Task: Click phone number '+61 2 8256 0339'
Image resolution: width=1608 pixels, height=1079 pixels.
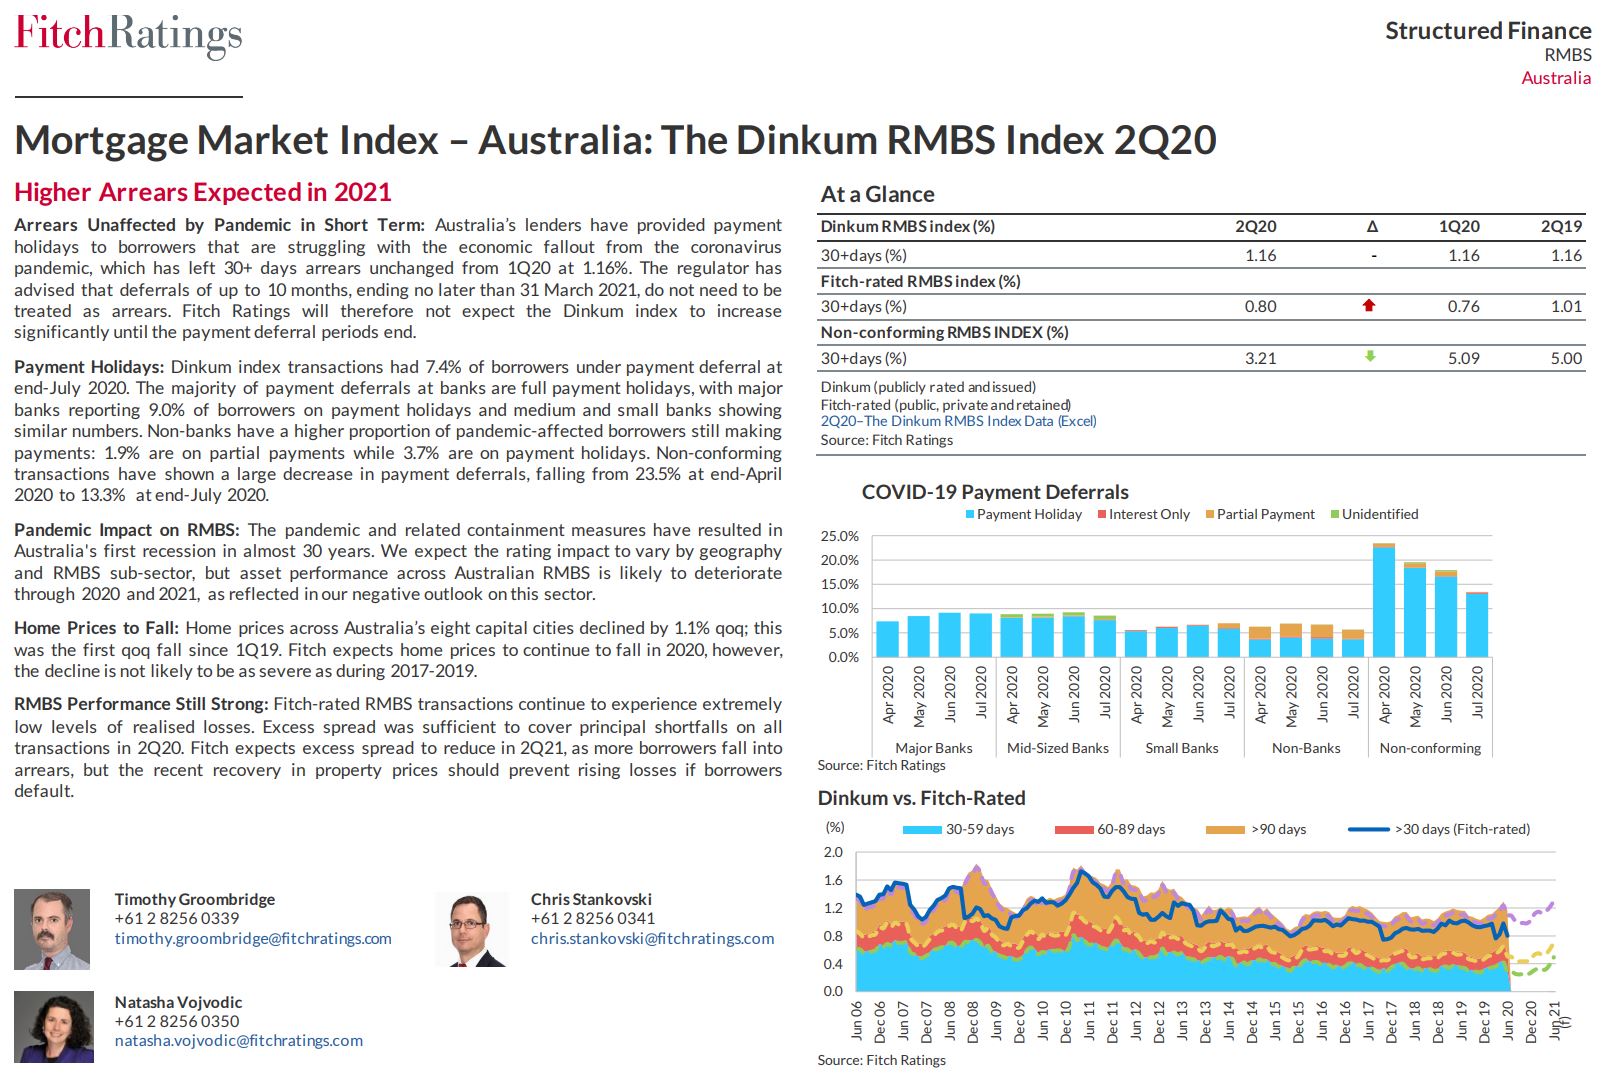Action: 177,918
